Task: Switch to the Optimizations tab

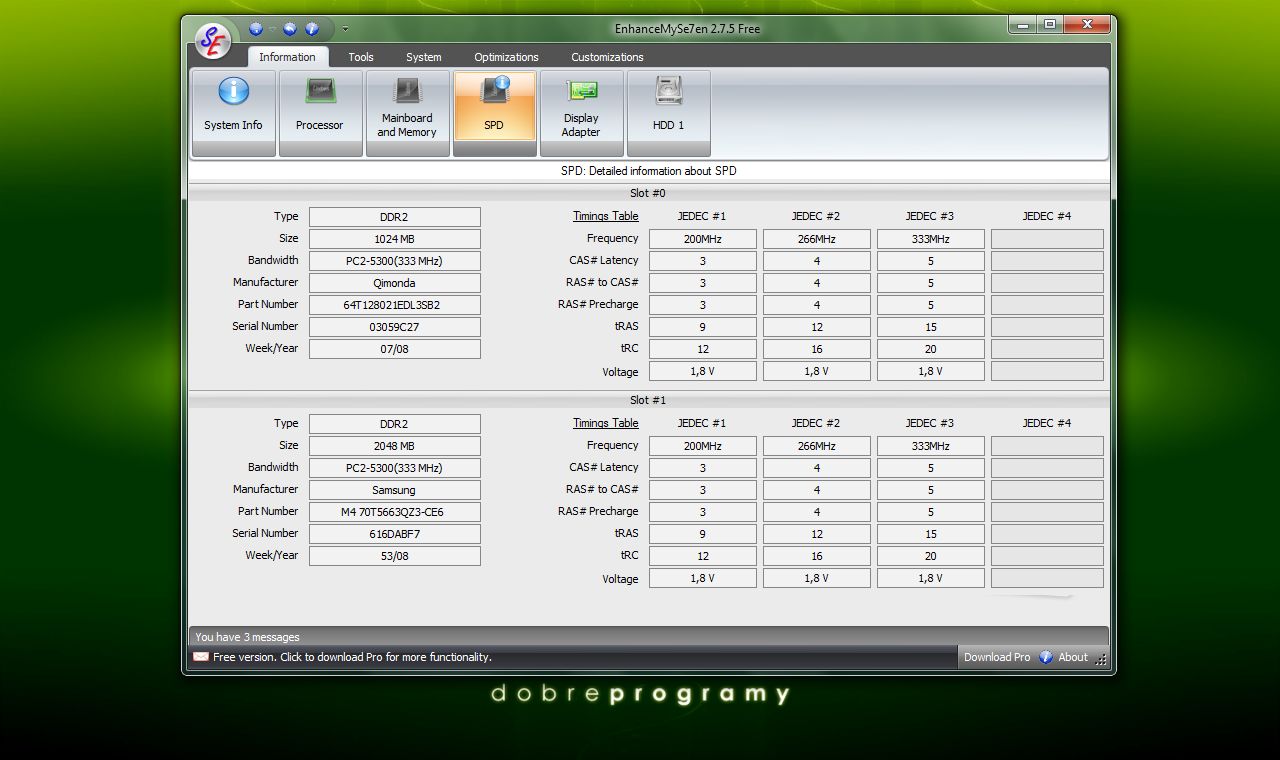Action: pos(506,57)
